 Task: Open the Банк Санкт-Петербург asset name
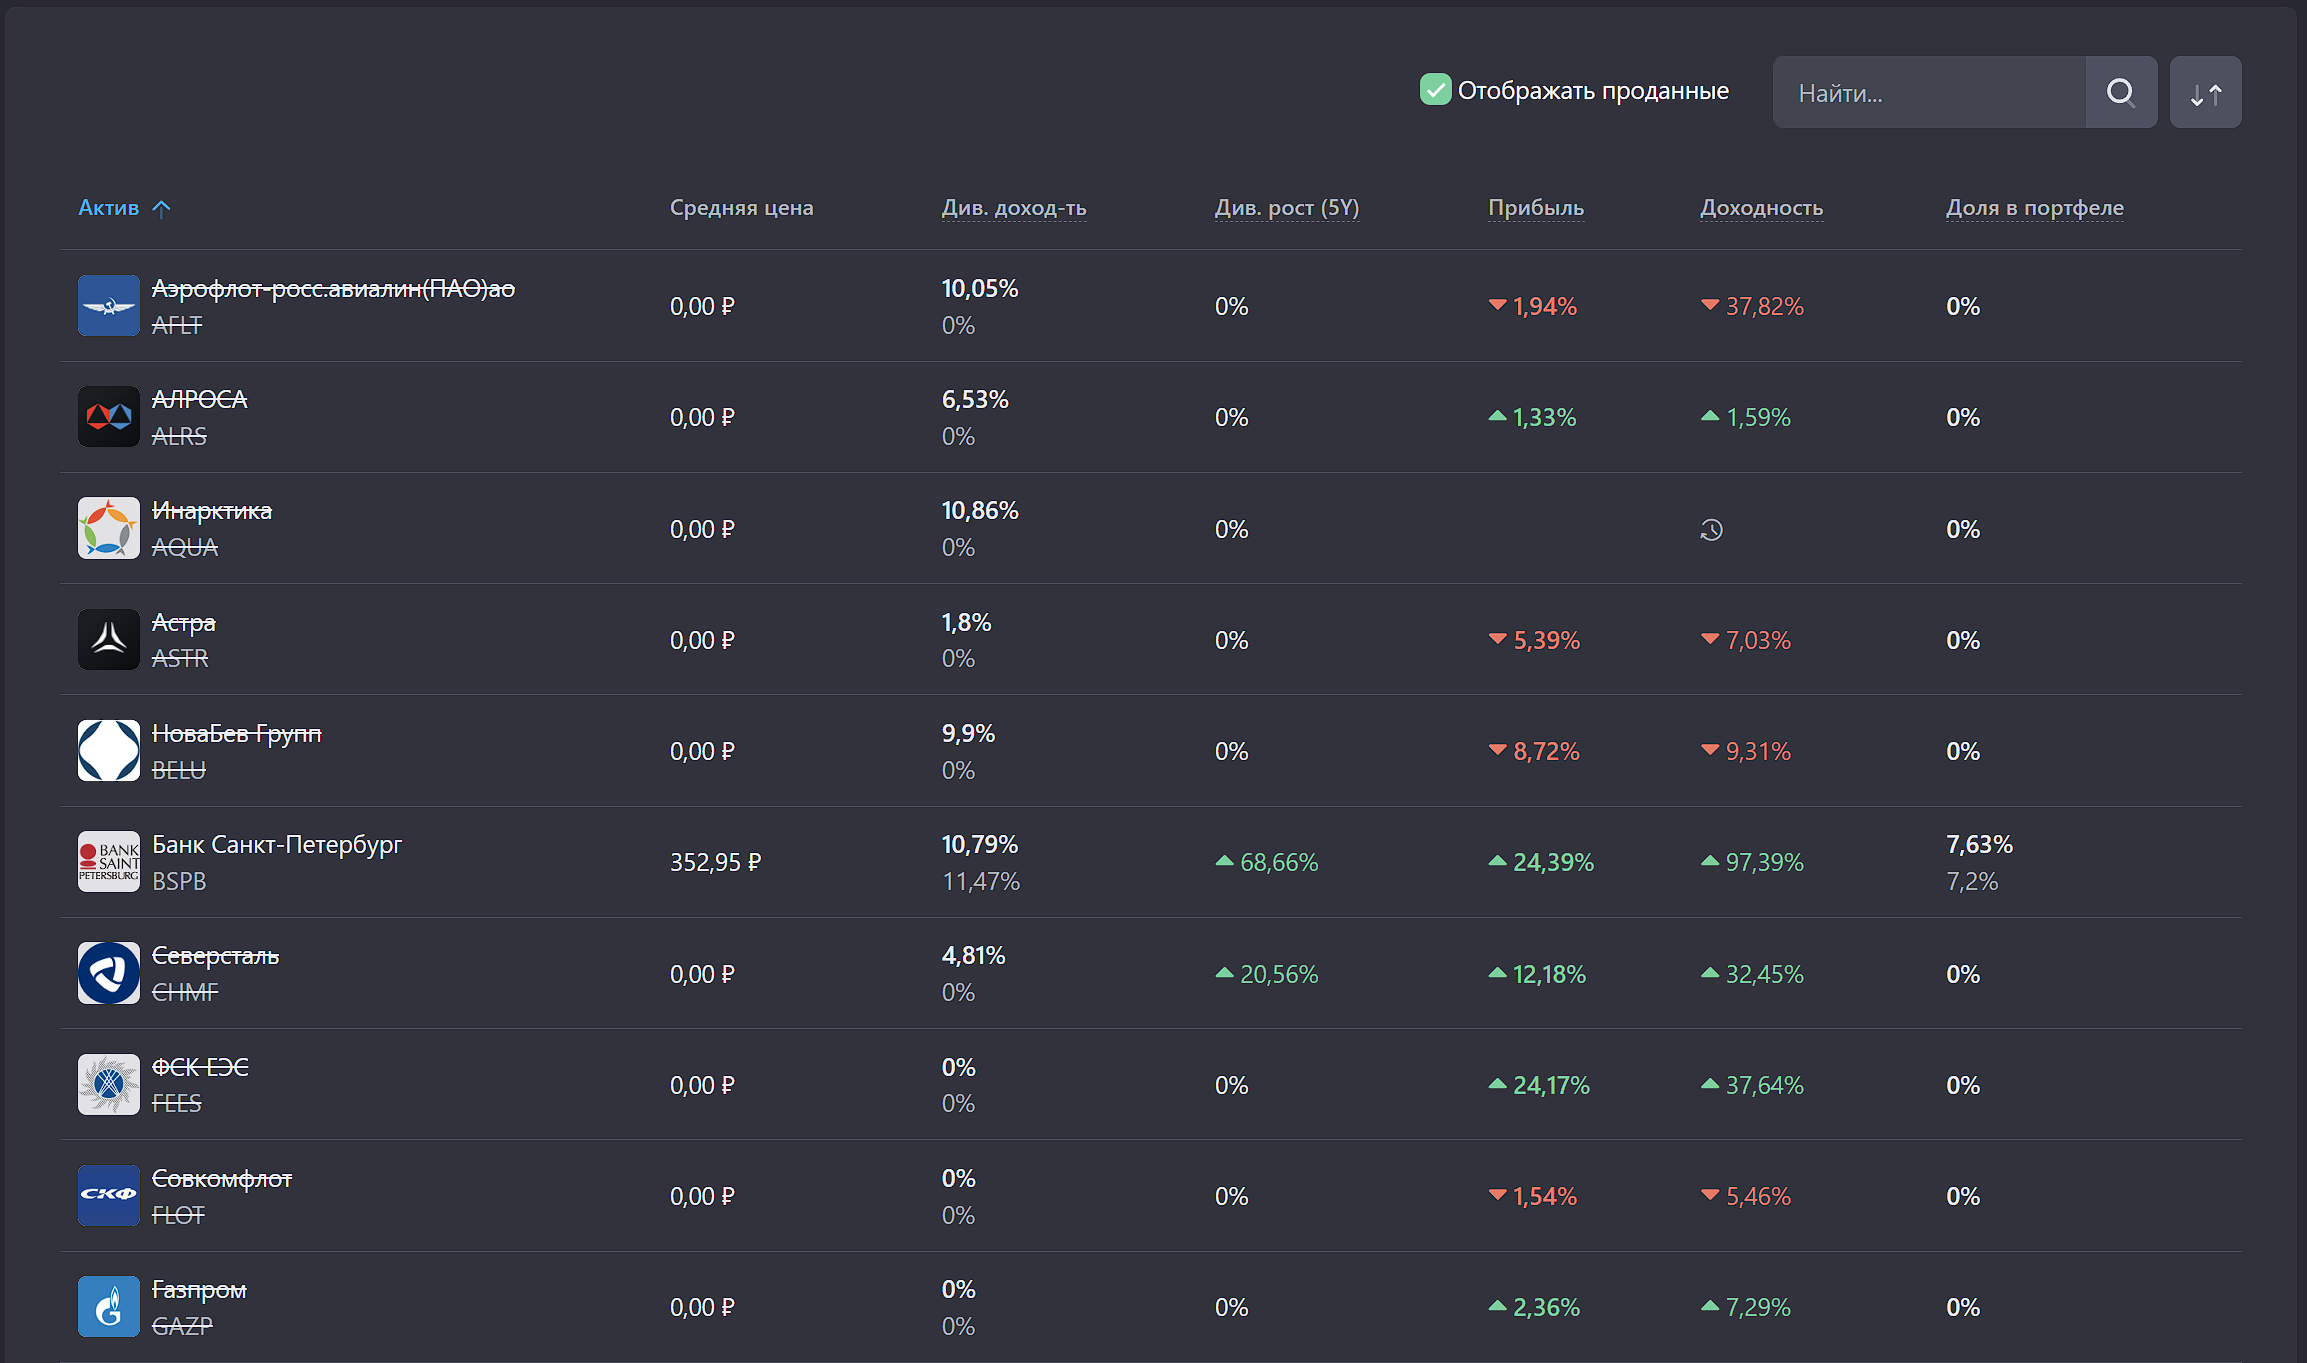pos(277,844)
